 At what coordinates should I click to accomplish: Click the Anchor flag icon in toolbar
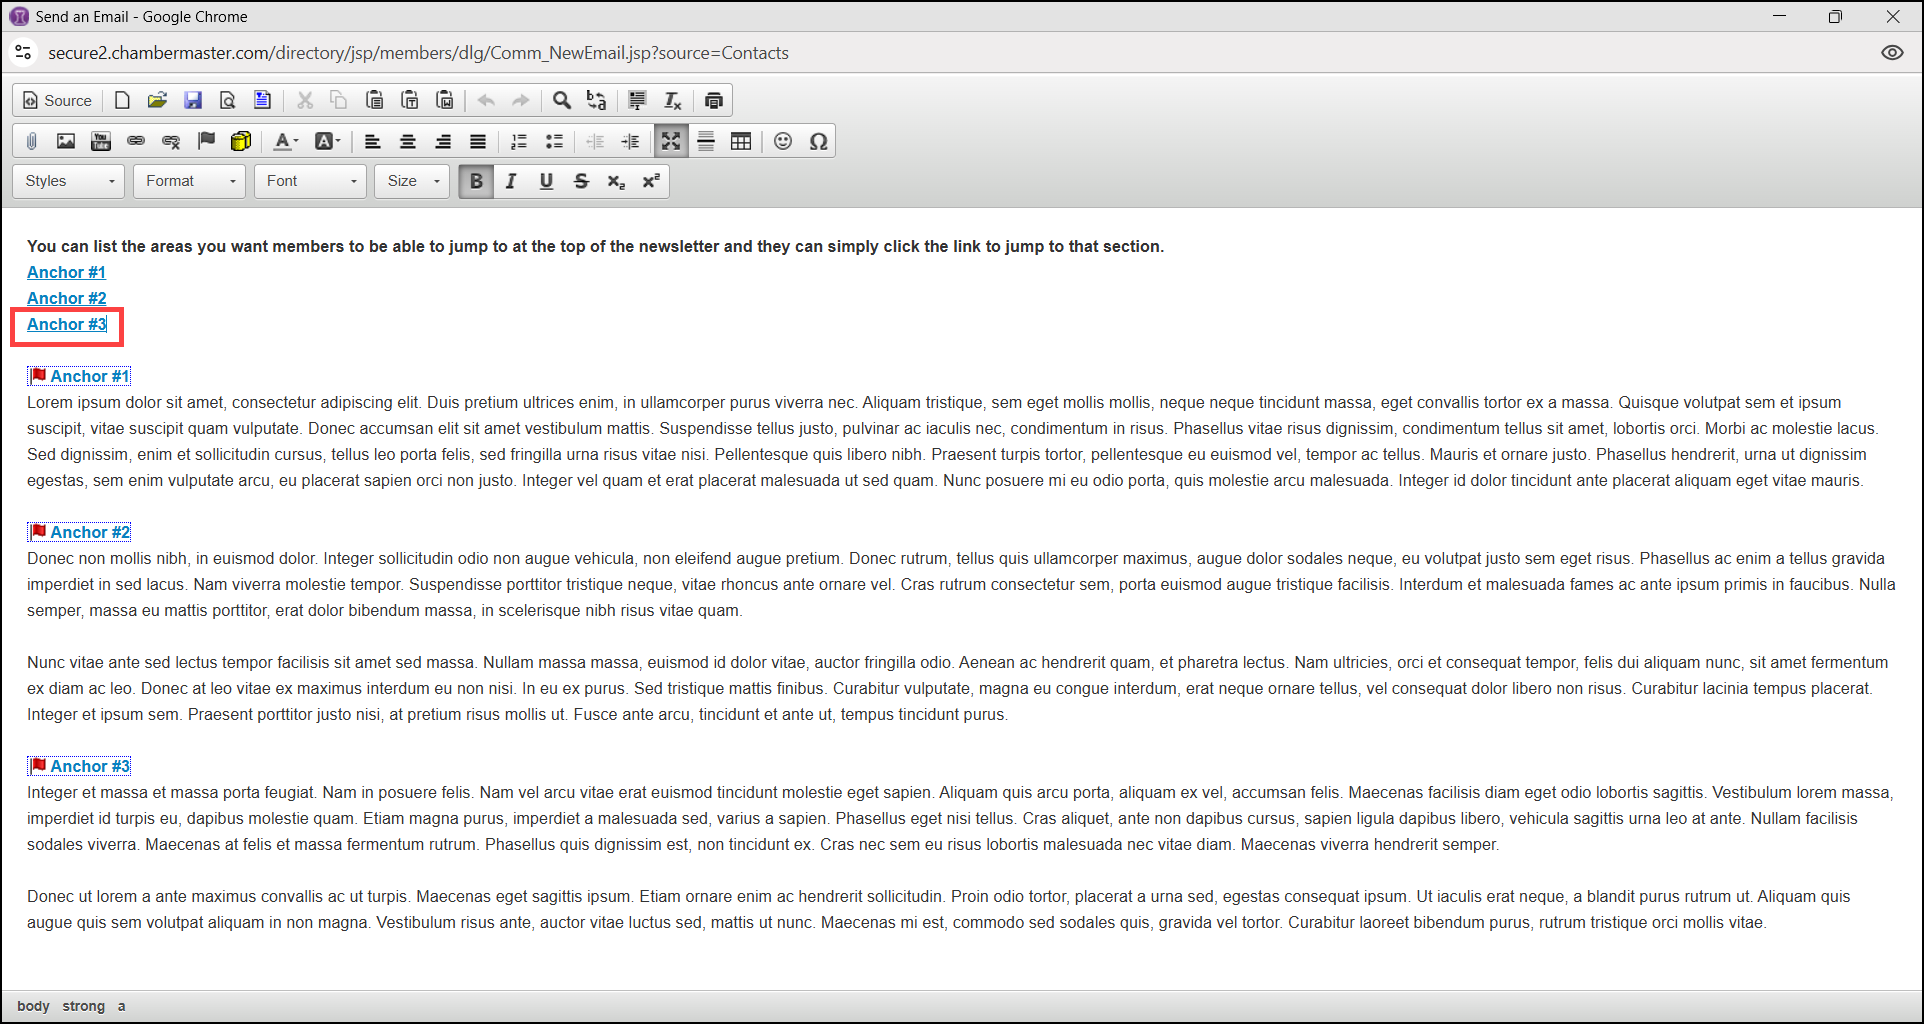[206, 141]
